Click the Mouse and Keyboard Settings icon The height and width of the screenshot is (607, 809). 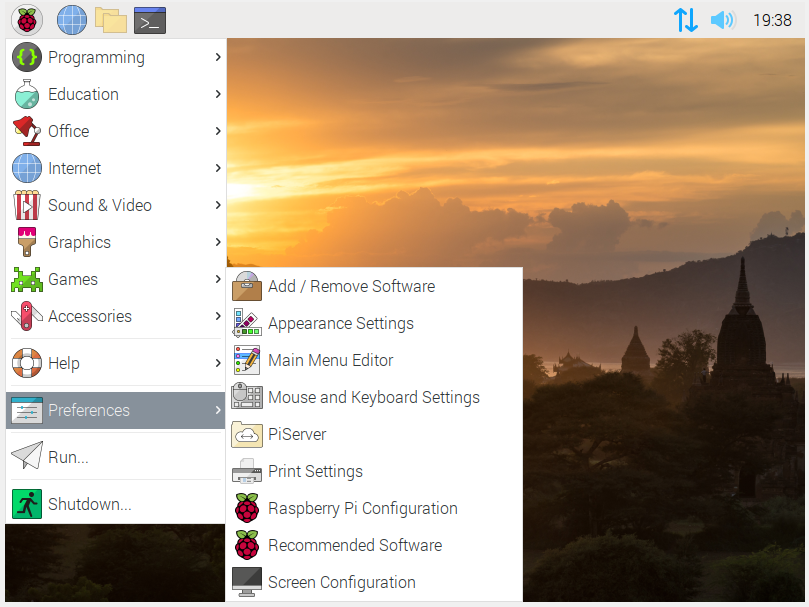(x=247, y=396)
